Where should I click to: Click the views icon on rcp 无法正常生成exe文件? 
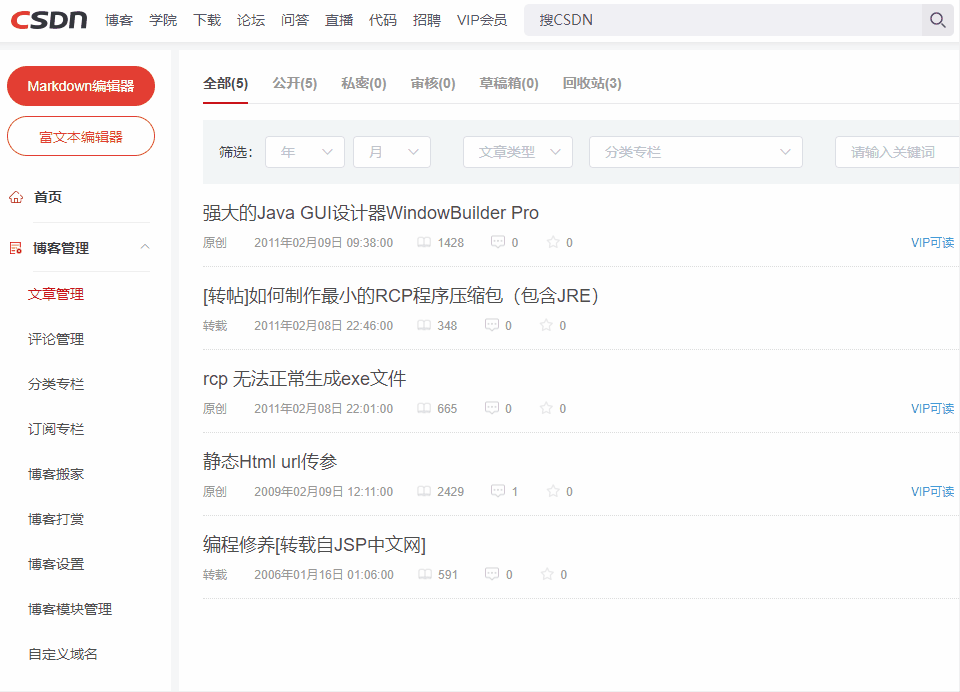point(424,408)
